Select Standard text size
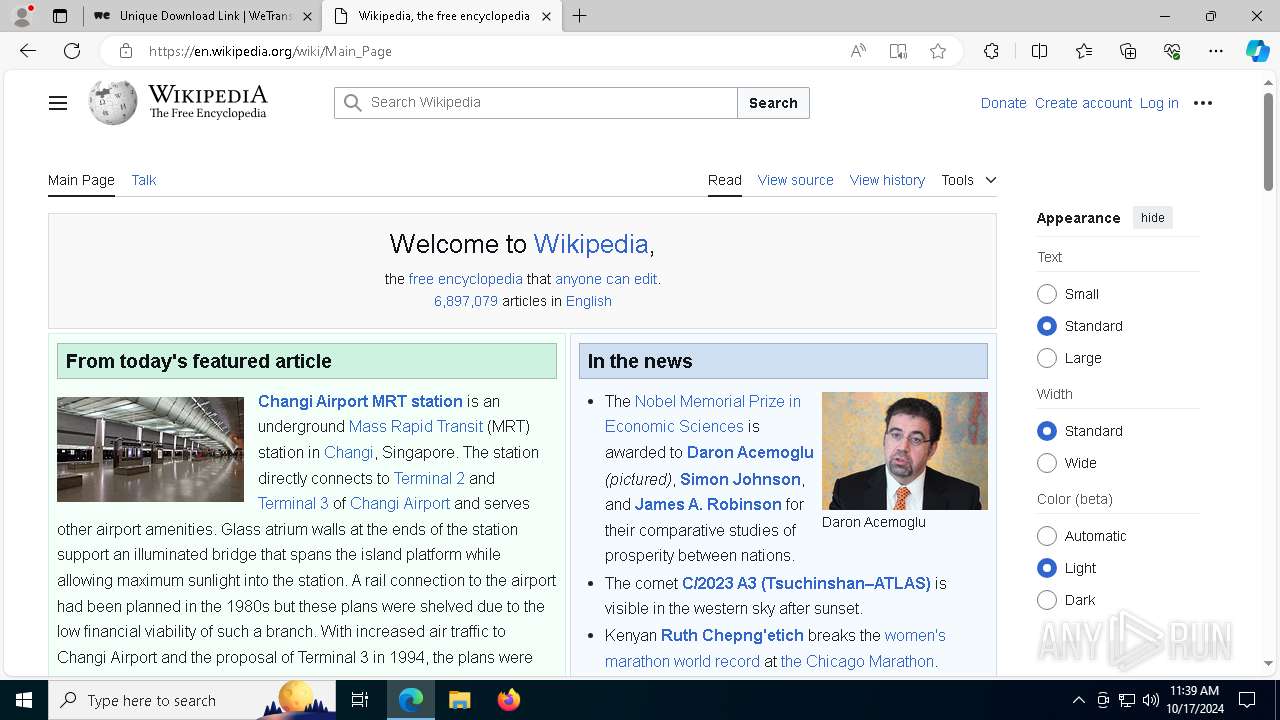1280x720 pixels. pos(1047,326)
